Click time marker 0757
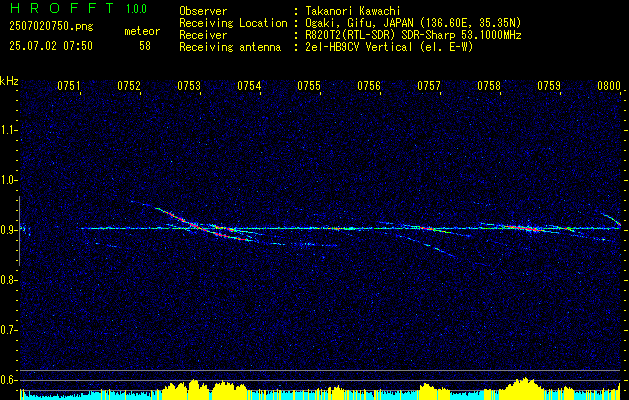Image resolution: width=629 pixels, height=400 pixels. tap(429, 86)
